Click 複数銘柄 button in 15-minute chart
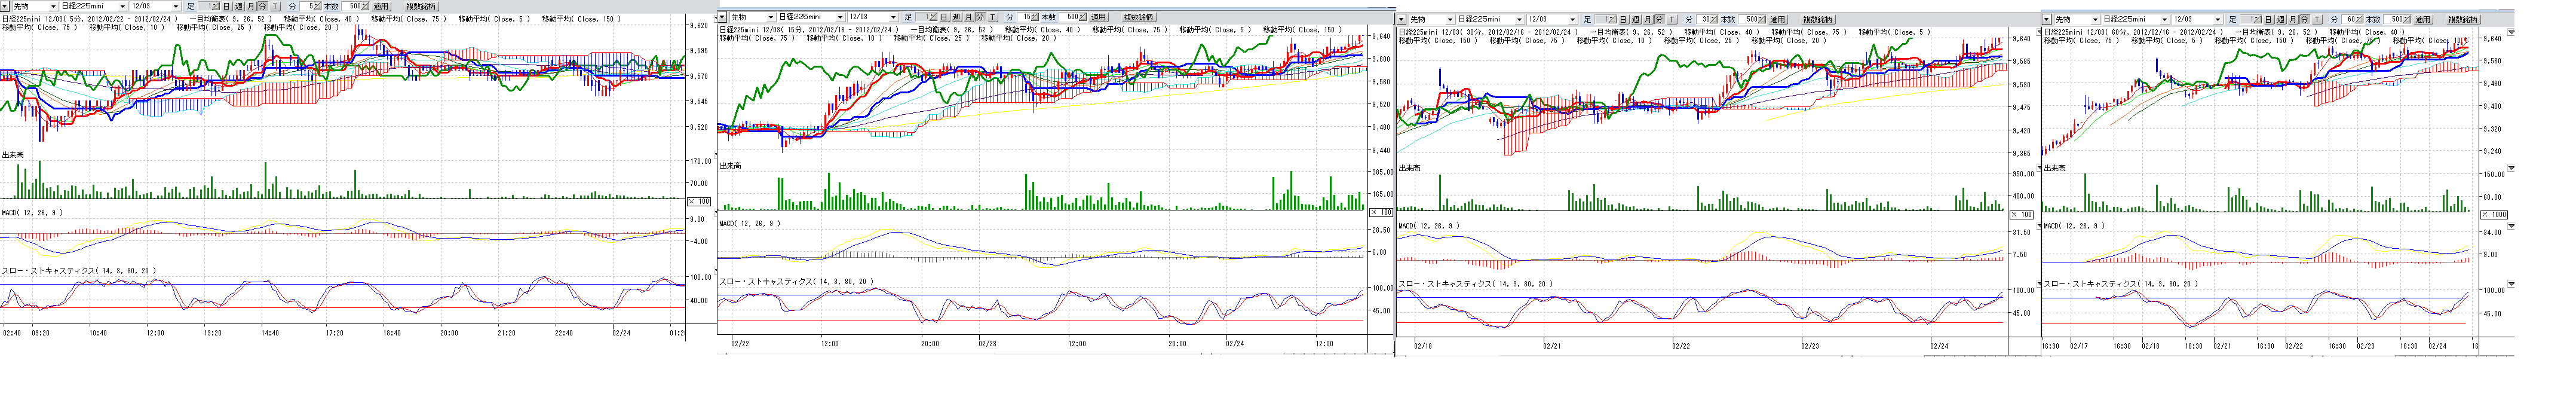This screenshot has height=409, width=2576. (1137, 17)
